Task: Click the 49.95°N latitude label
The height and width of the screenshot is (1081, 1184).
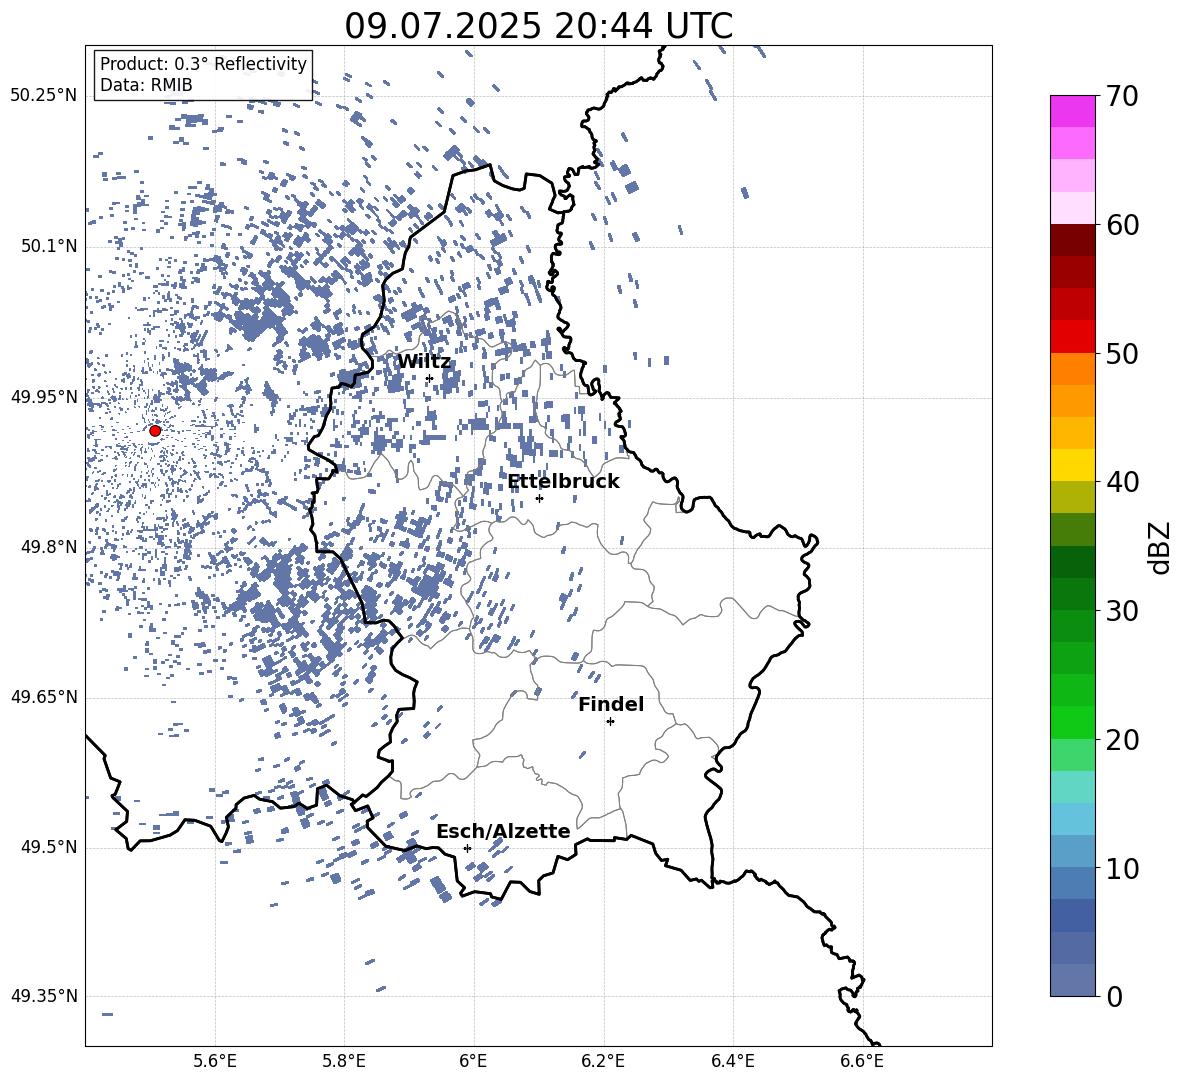Action: (x=44, y=397)
